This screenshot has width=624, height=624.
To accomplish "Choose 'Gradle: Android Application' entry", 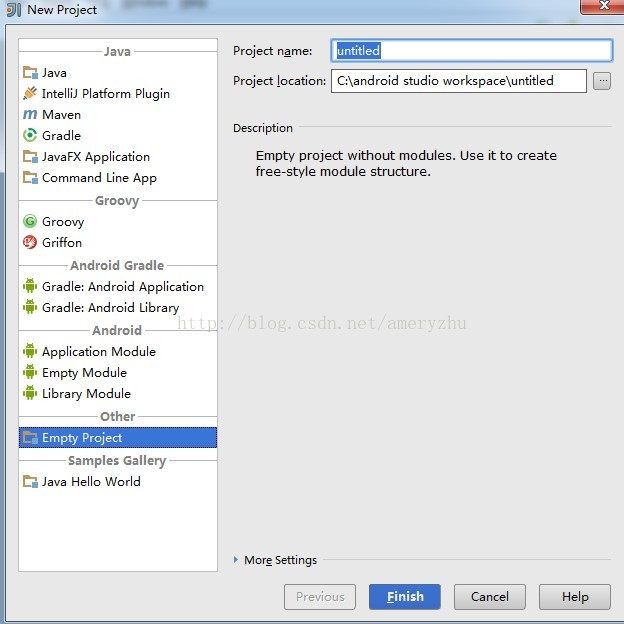I will tap(123, 287).
